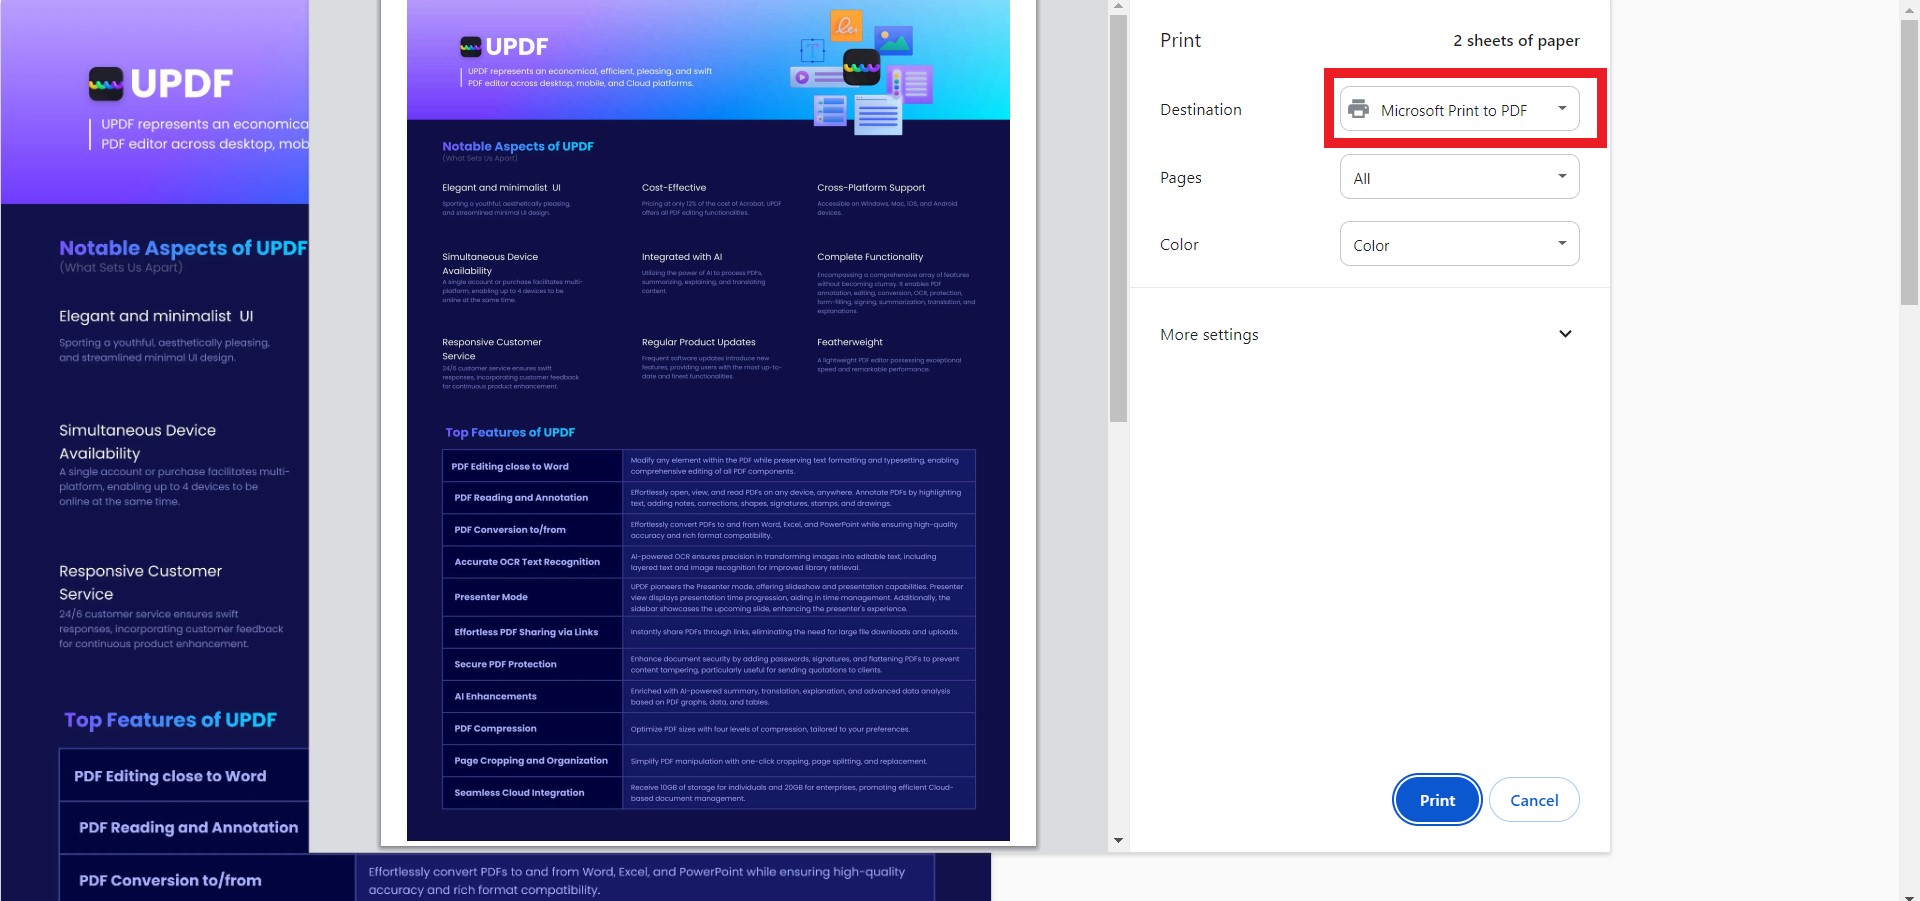The width and height of the screenshot is (1920, 901).
Task: Open the Pages dropdown showing All
Action: pyautogui.click(x=1459, y=176)
